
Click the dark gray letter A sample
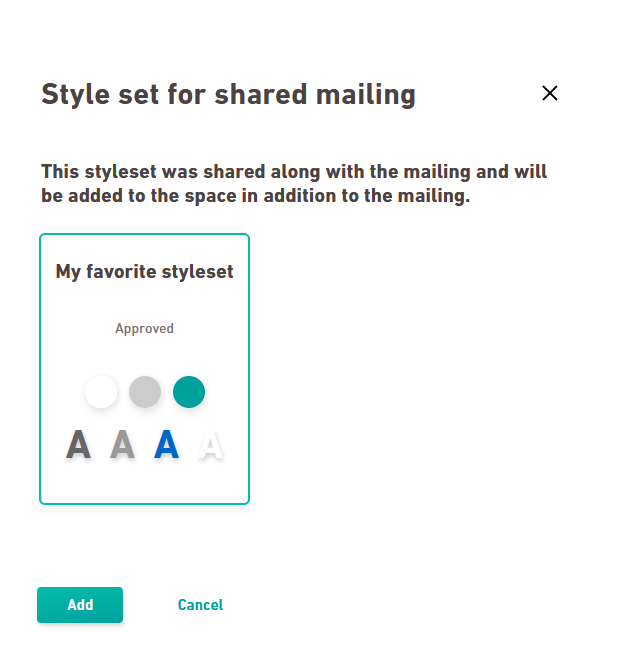click(79, 444)
